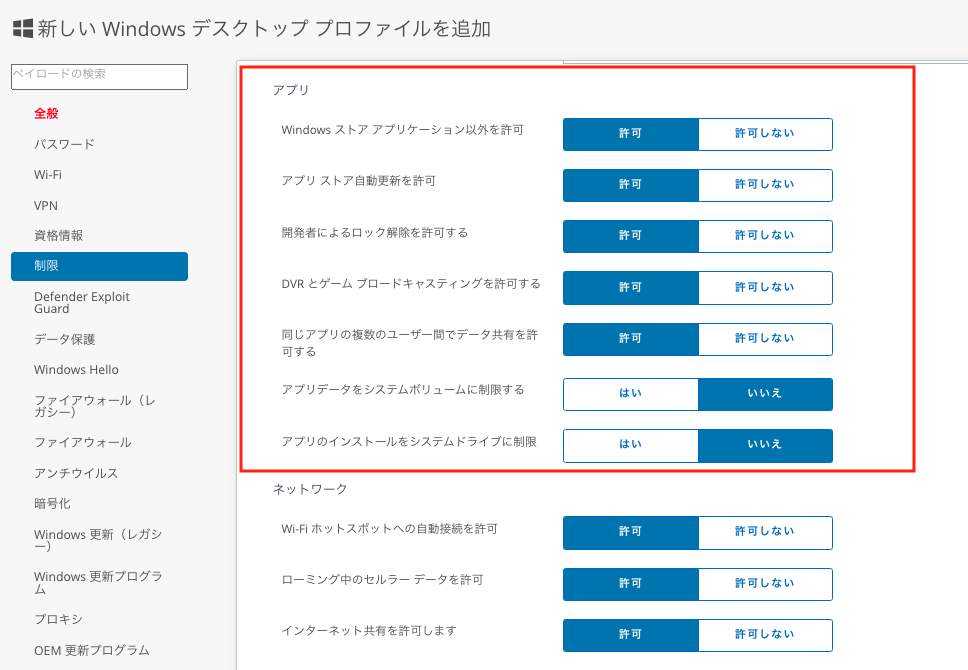Image resolution: width=968 pixels, height=670 pixels.
Task: Allow ローミング中のセルラー データ
Action: (630, 584)
